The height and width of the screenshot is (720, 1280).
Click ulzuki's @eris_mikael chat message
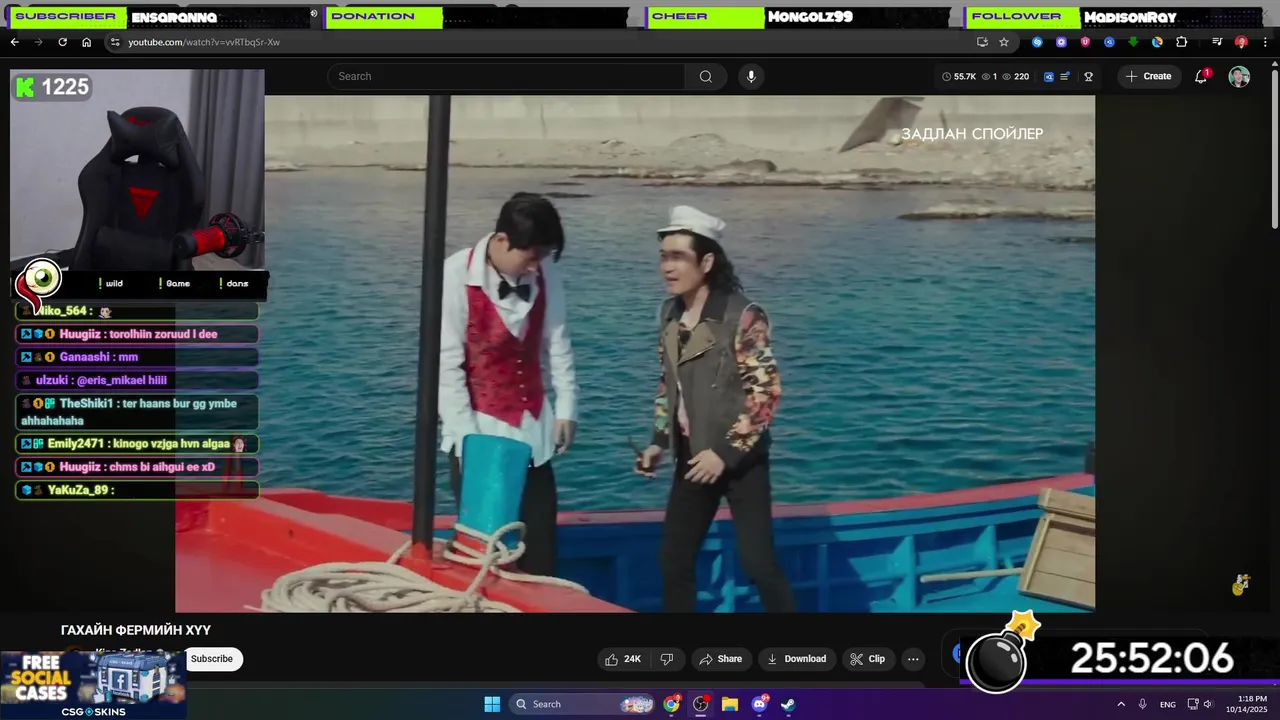[138, 380]
